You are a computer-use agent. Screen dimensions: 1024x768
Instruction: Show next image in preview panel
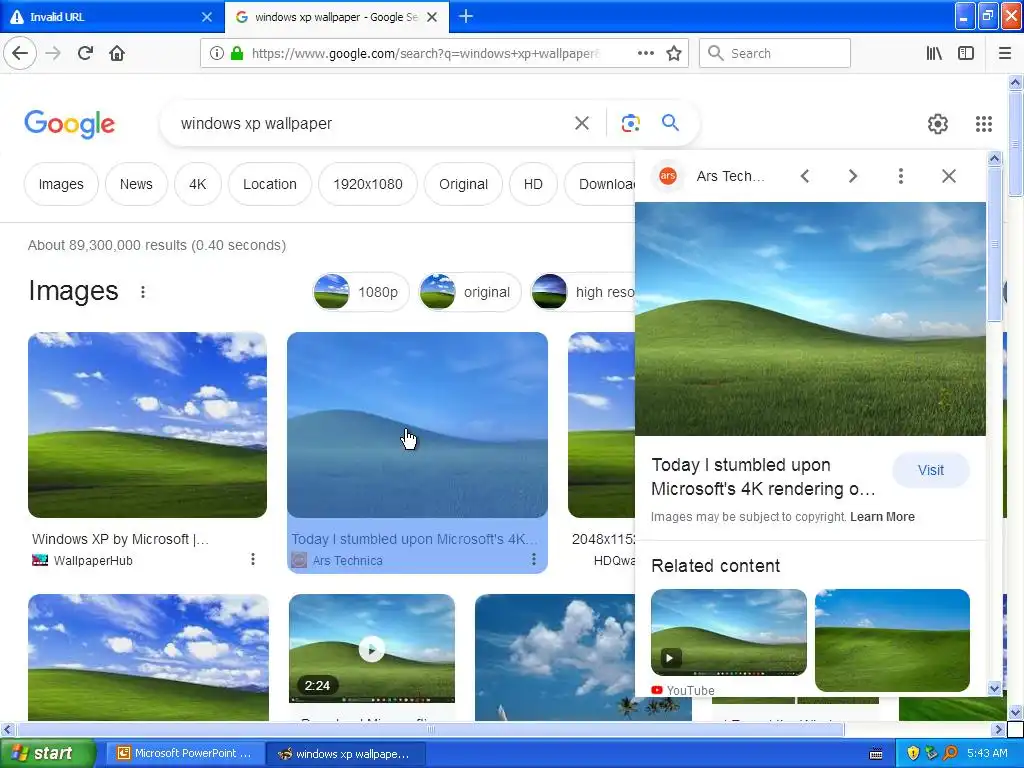852,176
